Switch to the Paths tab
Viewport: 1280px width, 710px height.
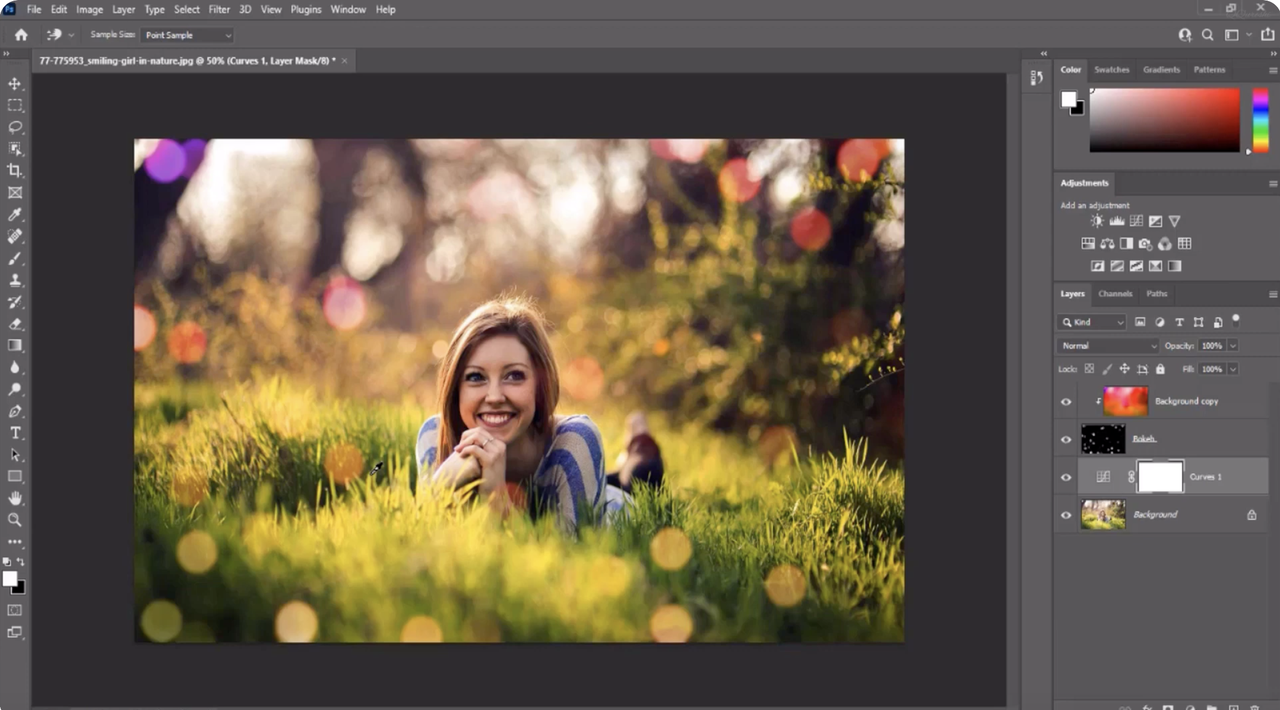1157,294
